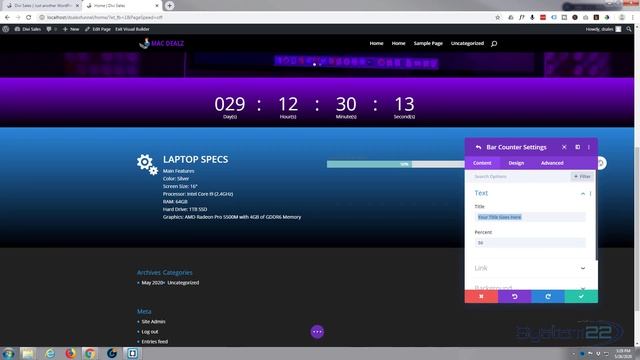Click the site header search icon
This screenshot has height=360, width=640.
coord(494,44)
